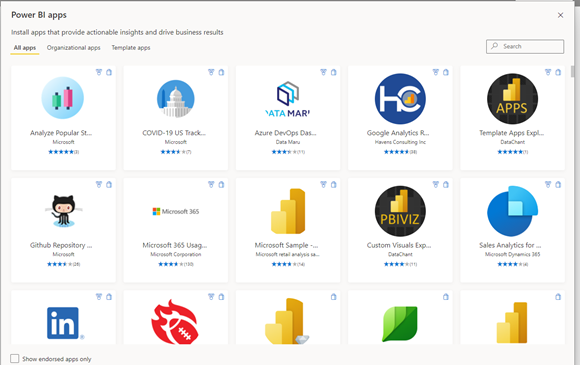The width and height of the screenshot is (580, 365).
Task: Open the COVID-19 US Track... capitol logo
Action: click(x=176, y=99)
